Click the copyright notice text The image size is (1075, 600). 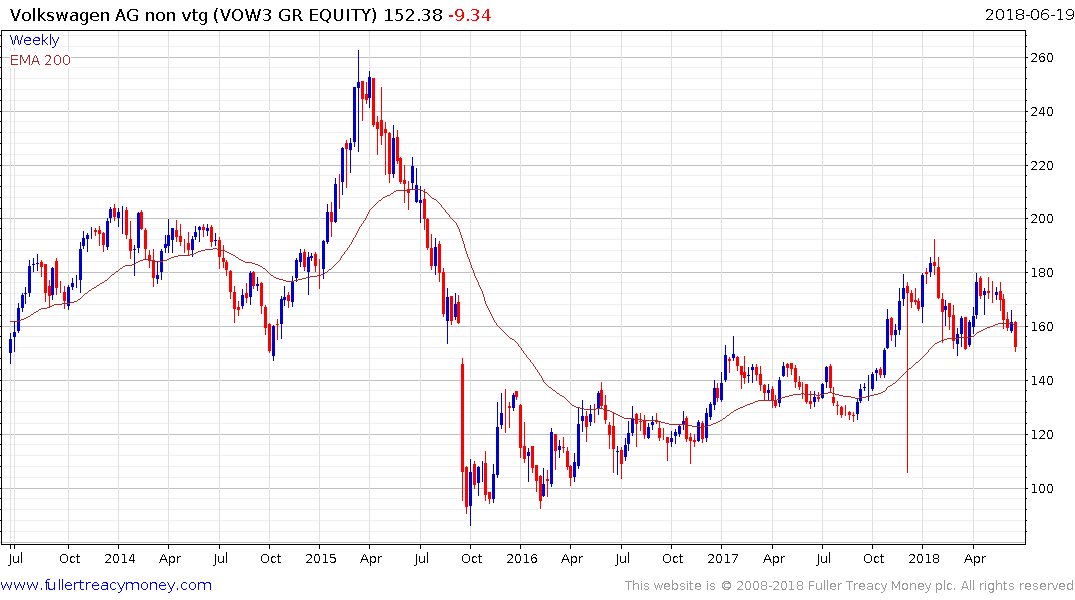pyautogui.click(x=849, y=586)
